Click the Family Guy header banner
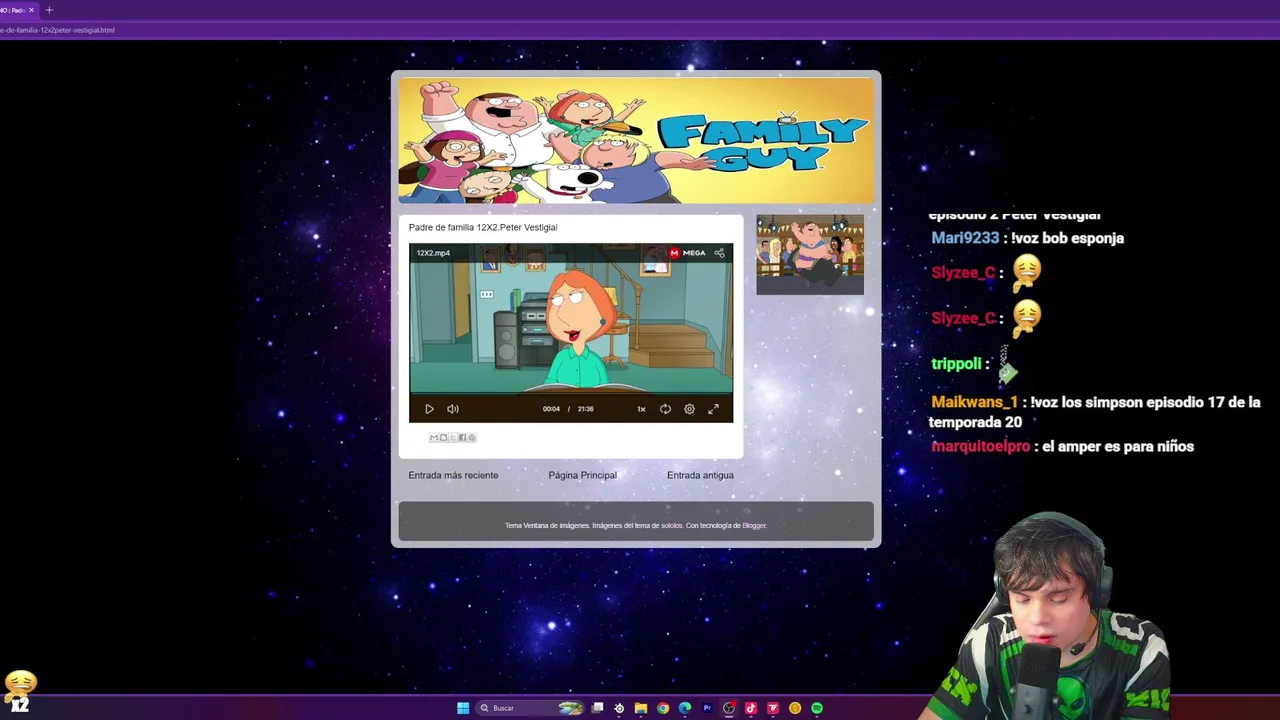Viewport: 1280px width, 720px height. coord(636,140)
